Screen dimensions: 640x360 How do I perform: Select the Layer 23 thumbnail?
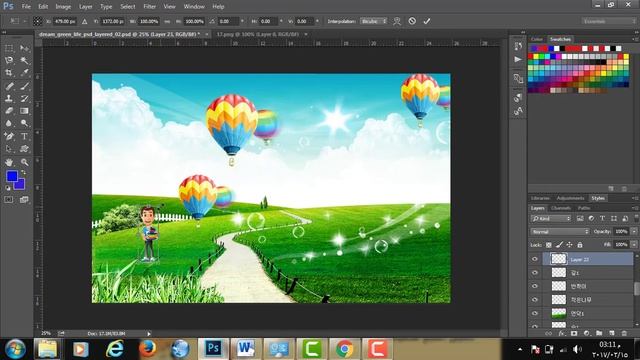(558, 259)
